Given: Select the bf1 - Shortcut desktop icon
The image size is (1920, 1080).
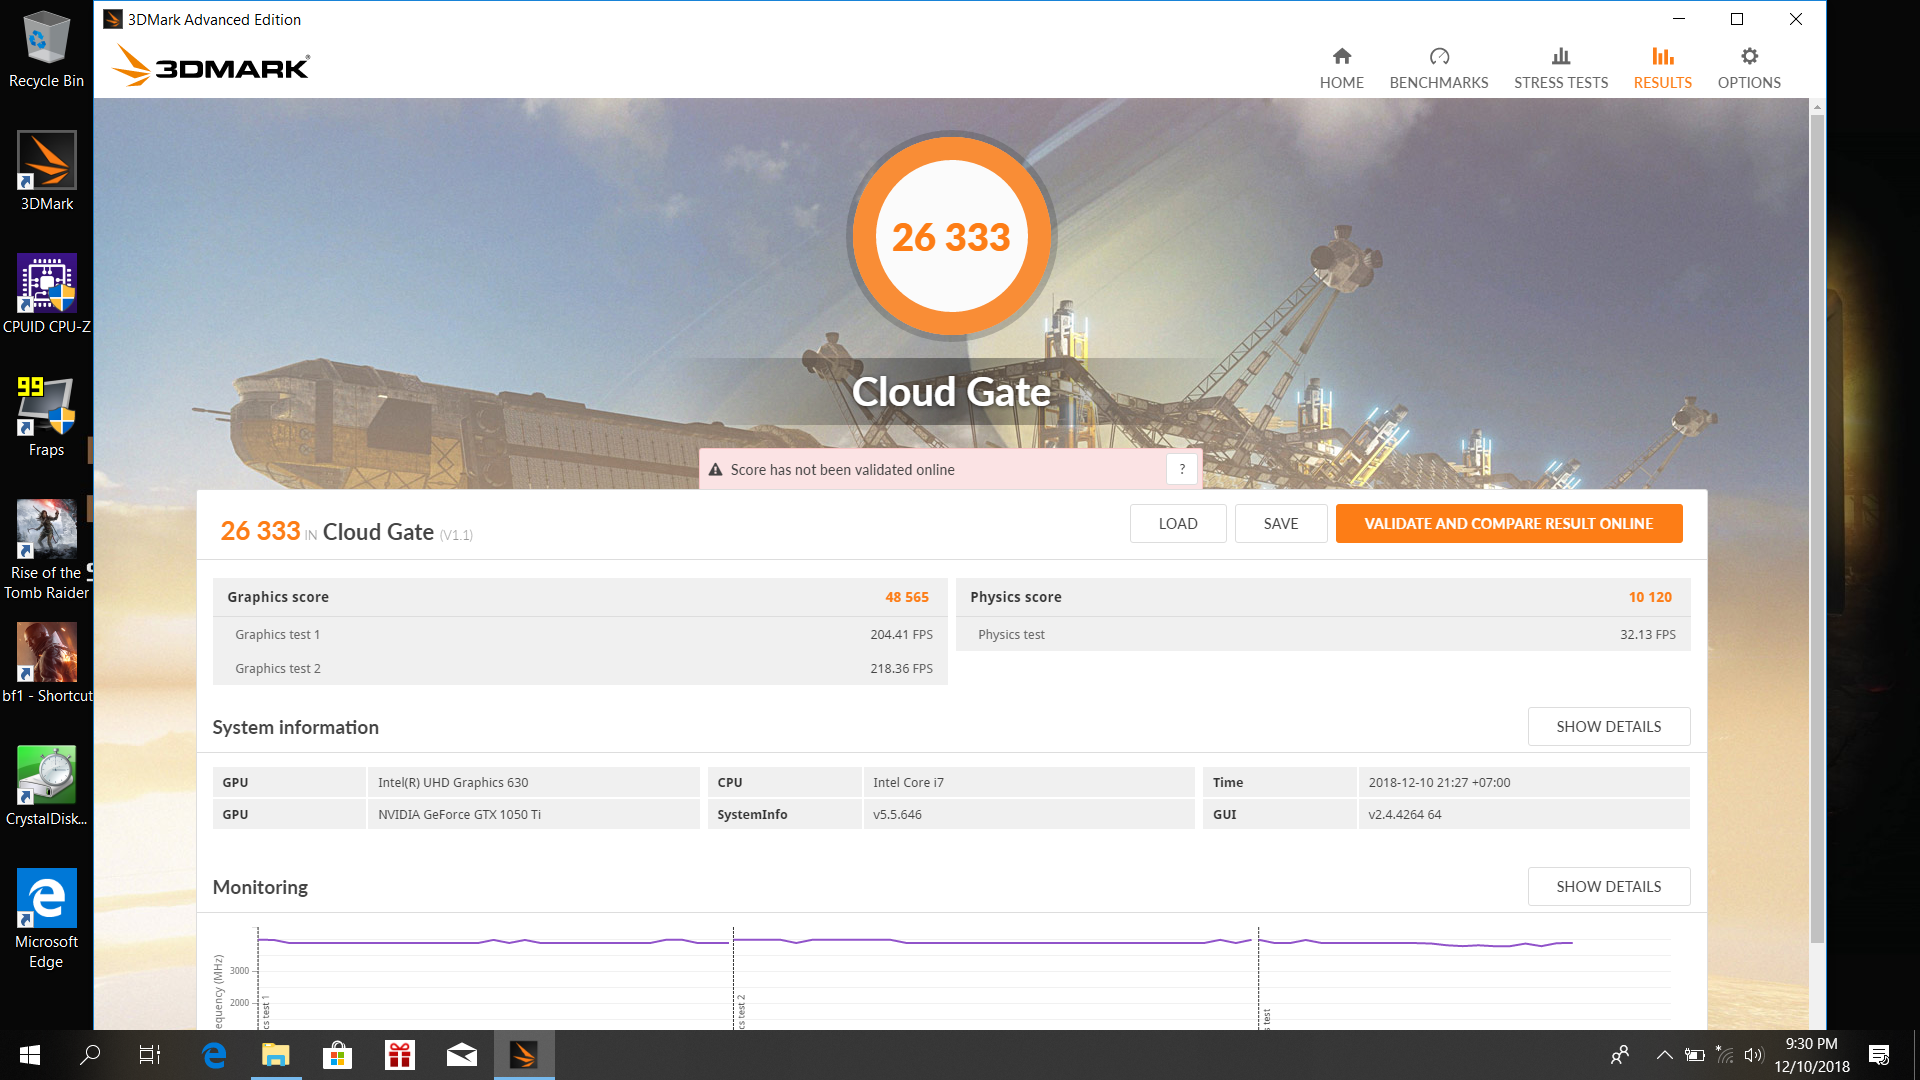Looking at the screenshot, I should pos(46,663).
